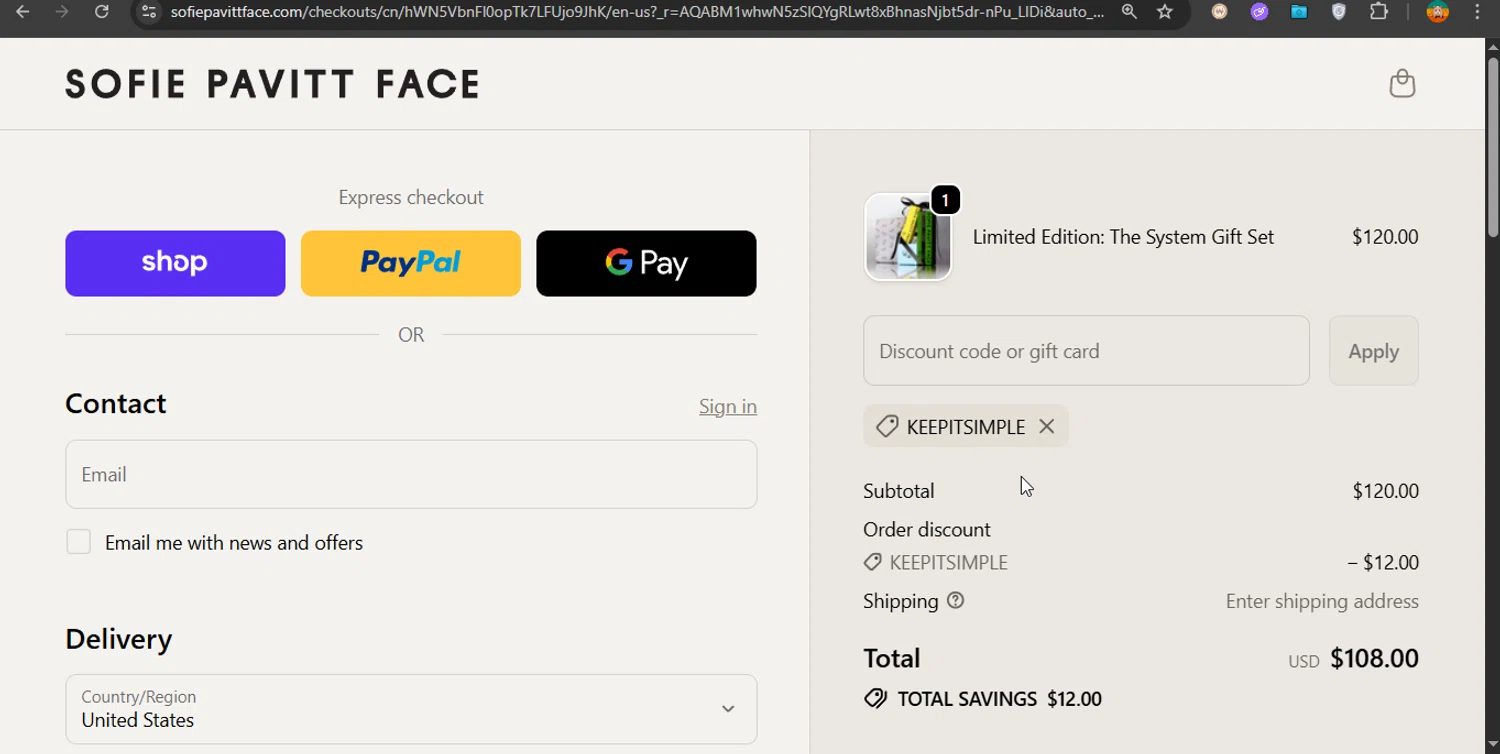Click the $120.00 Subtotal amount
The image size is (1500, 754).
click(x=1385, y=491)
